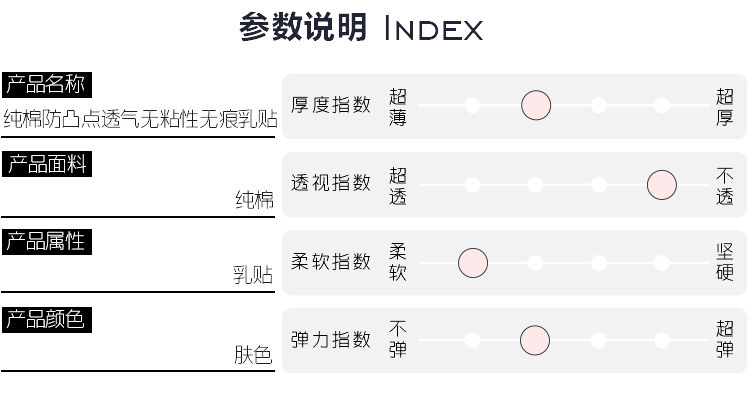
Task: Click the 厚度指数 row label
Action: click(x=331, y=105)
